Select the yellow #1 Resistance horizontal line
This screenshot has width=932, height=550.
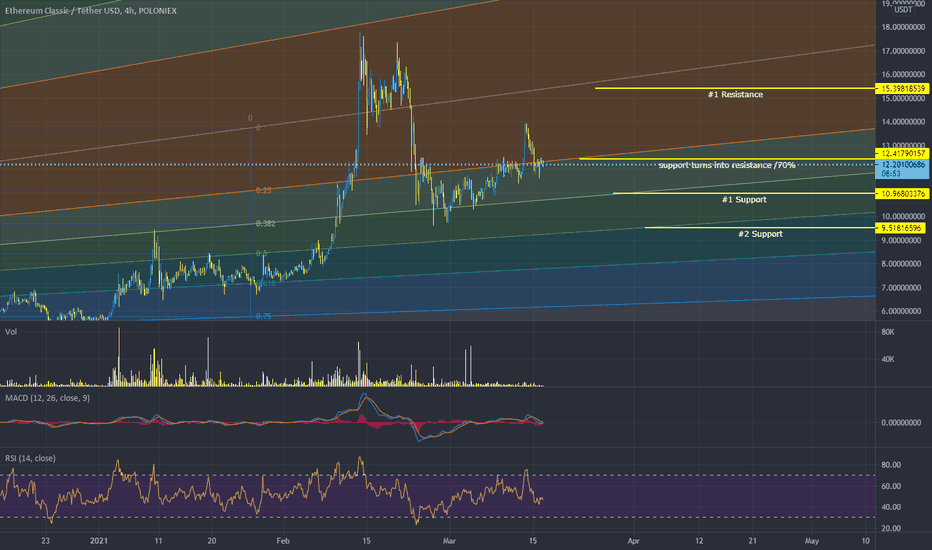(735, 89)
